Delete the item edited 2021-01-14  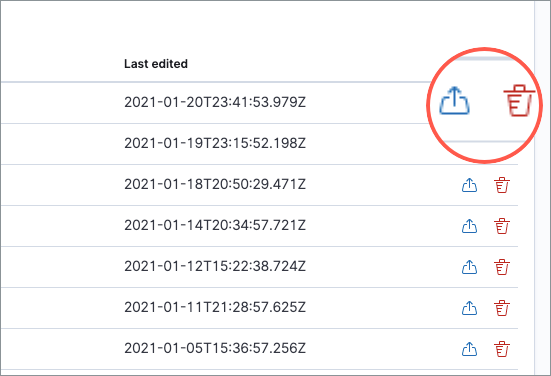[x=502, y=226]
